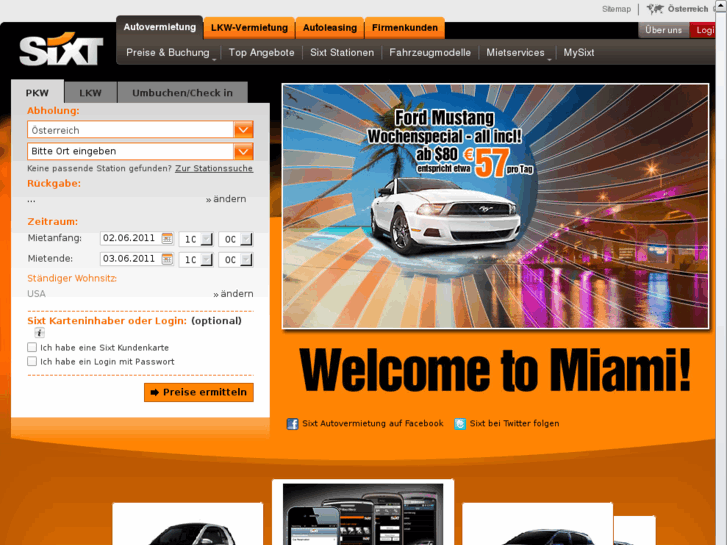Image resolution: width=727 pixels, height=545 pixels.
Task: Click the smartphone apps thumbnail
Action: point(363,514)
